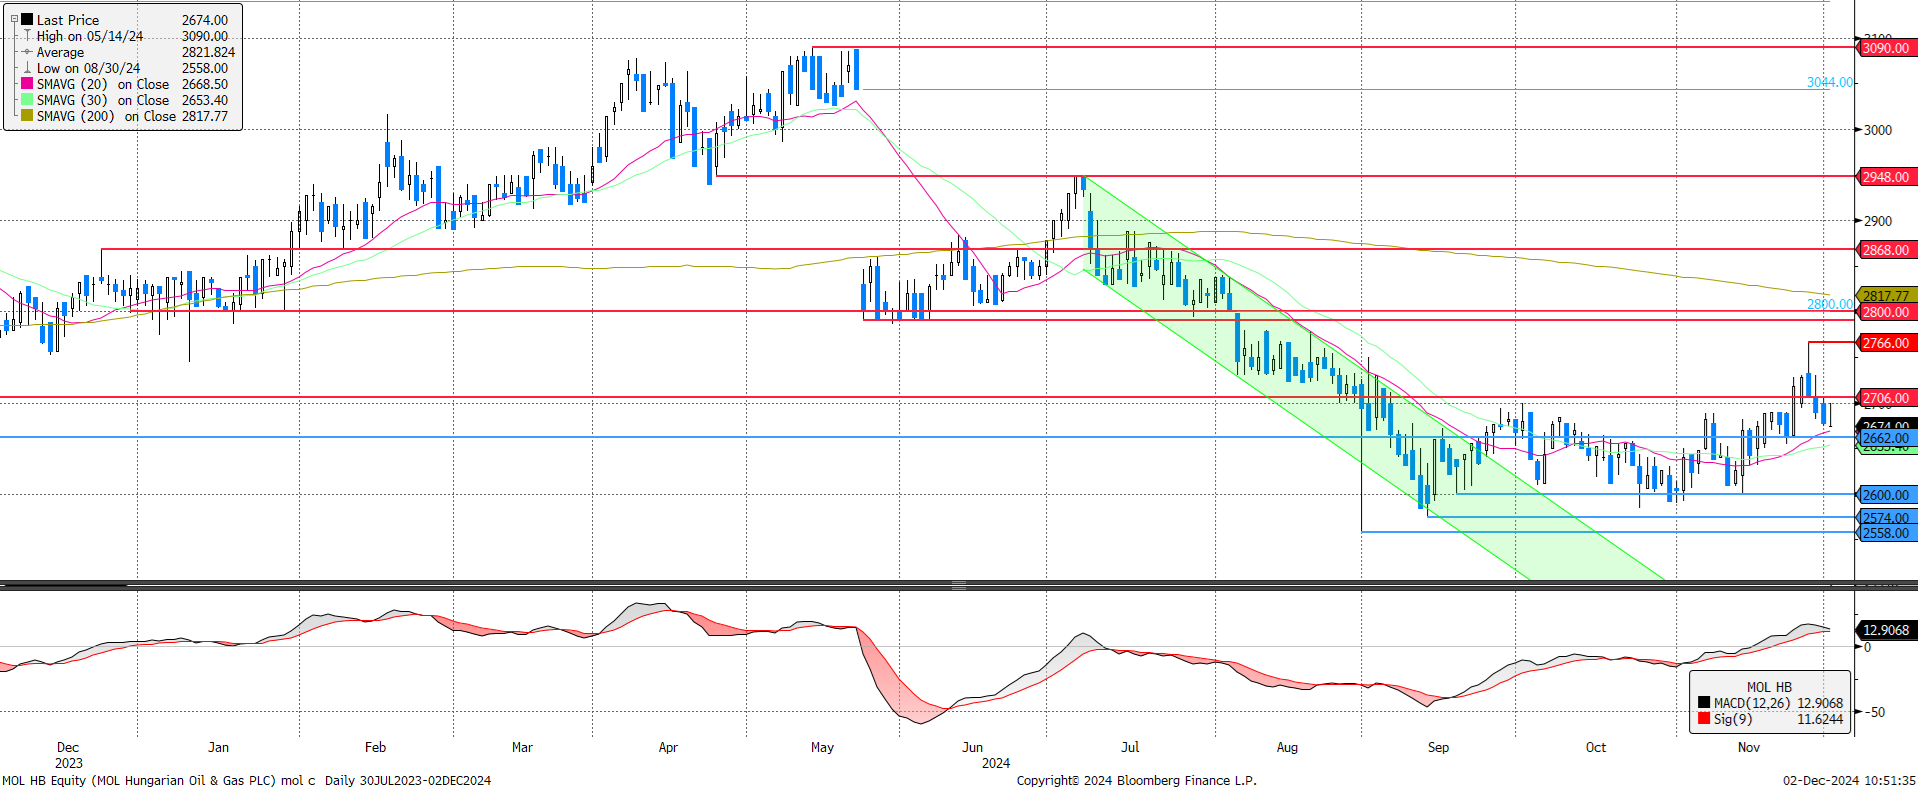Select 'SMAVG (200) on Close' legend entry

[106, 116]
